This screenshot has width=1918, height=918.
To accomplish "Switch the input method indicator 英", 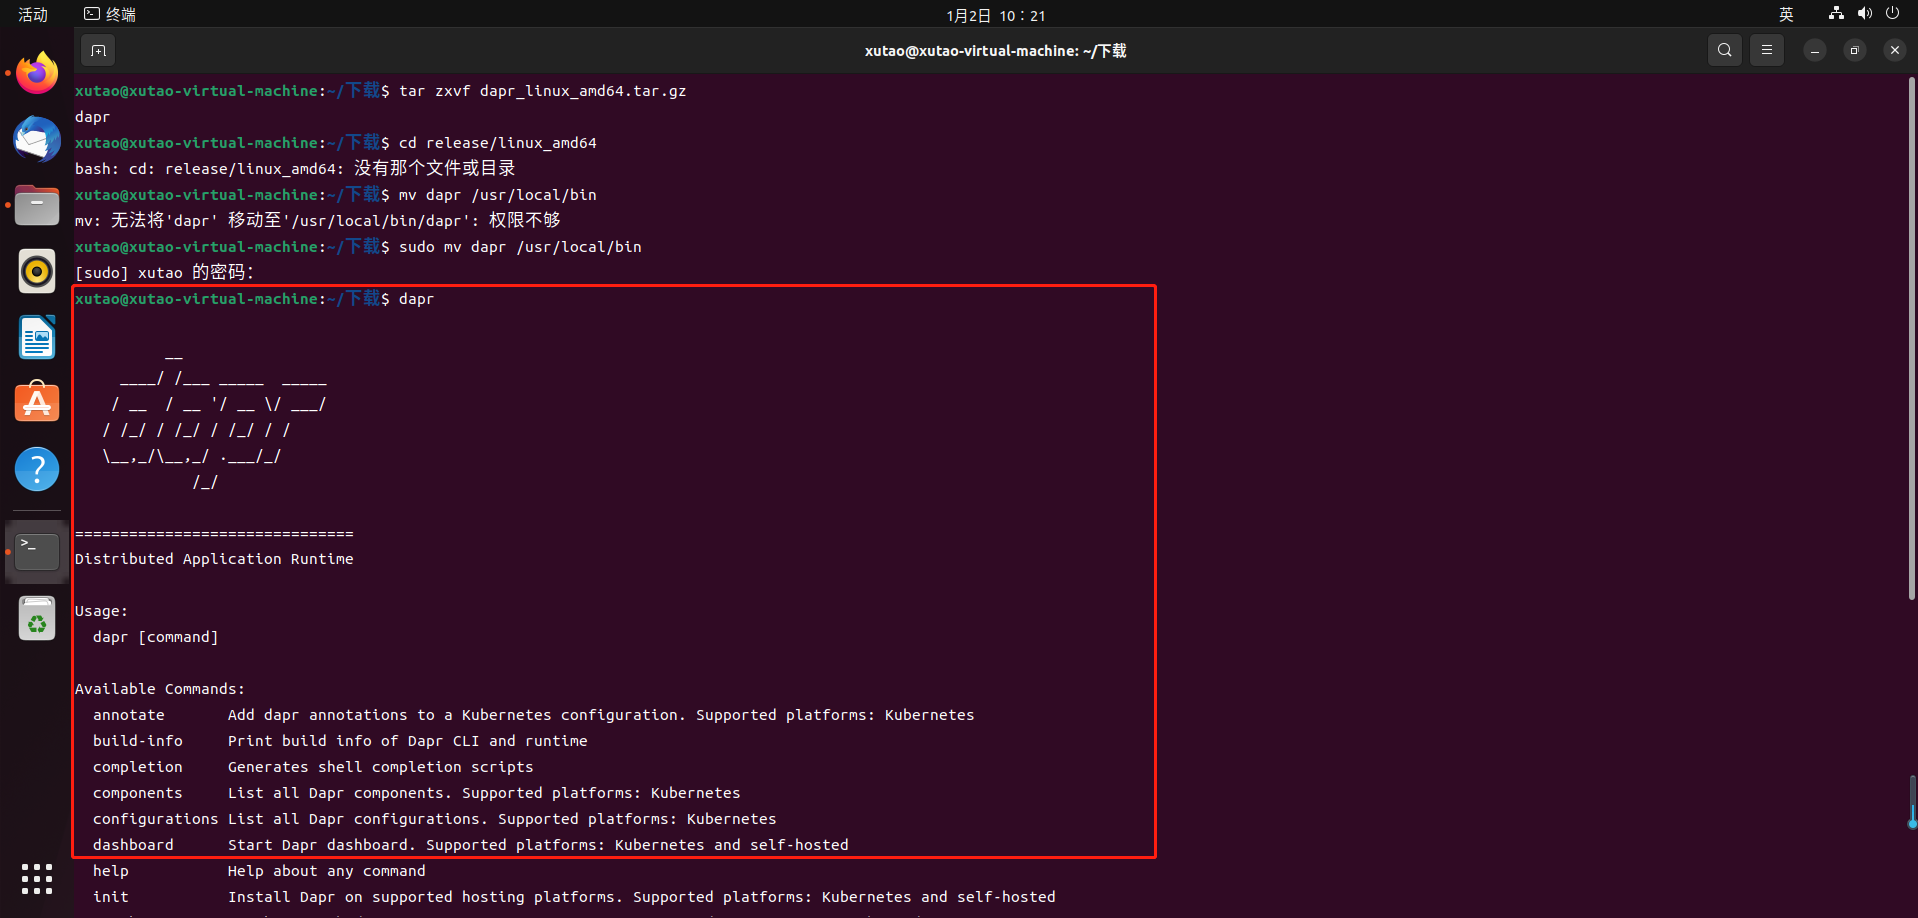I will point(1786,14).
